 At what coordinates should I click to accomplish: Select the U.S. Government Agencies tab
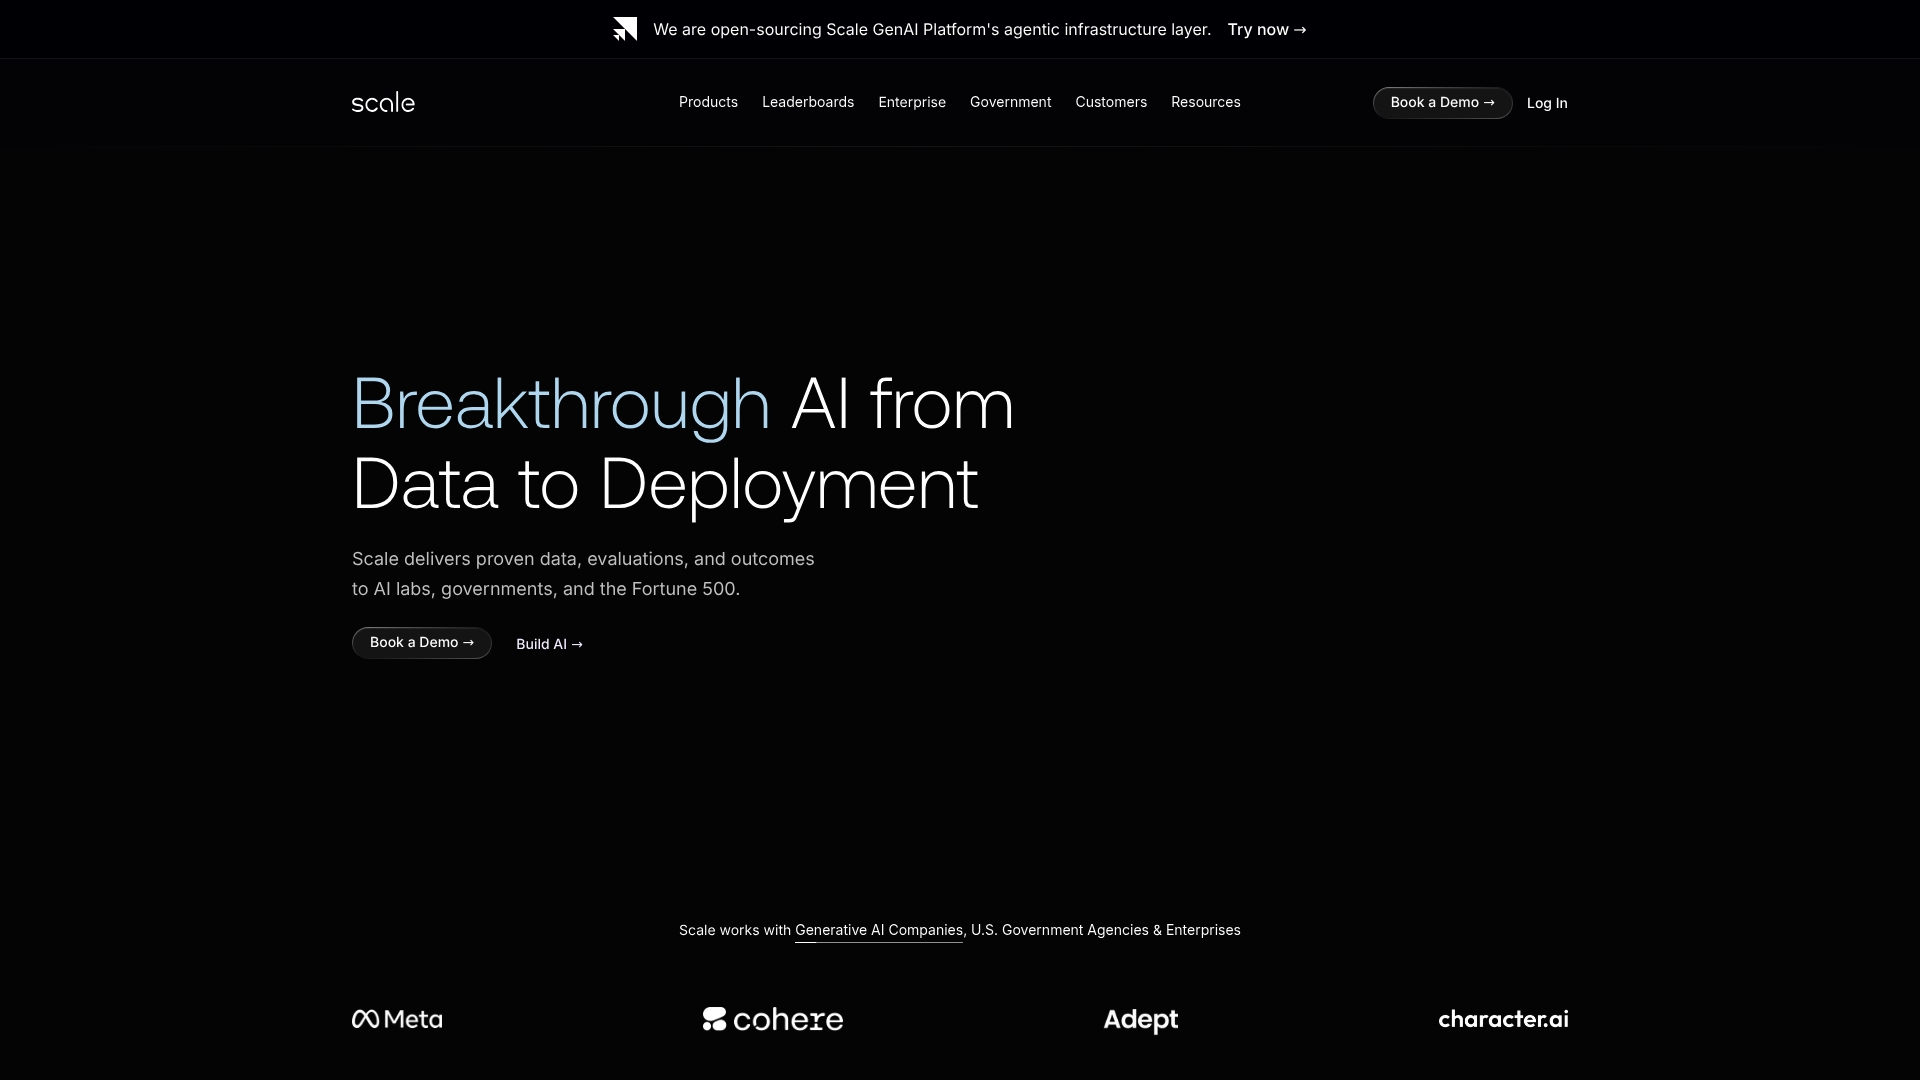click(1059, 930)
